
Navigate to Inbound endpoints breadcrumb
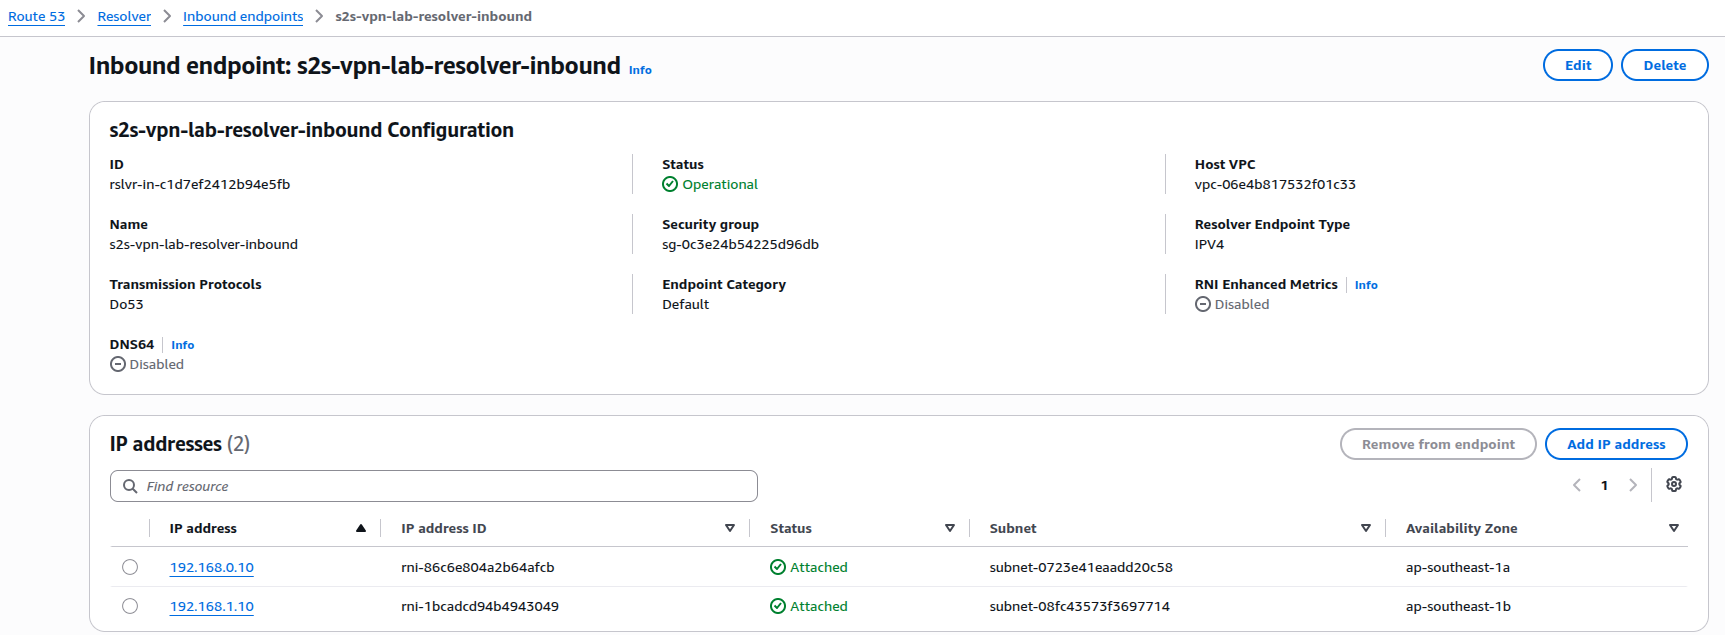coord(243,16)
